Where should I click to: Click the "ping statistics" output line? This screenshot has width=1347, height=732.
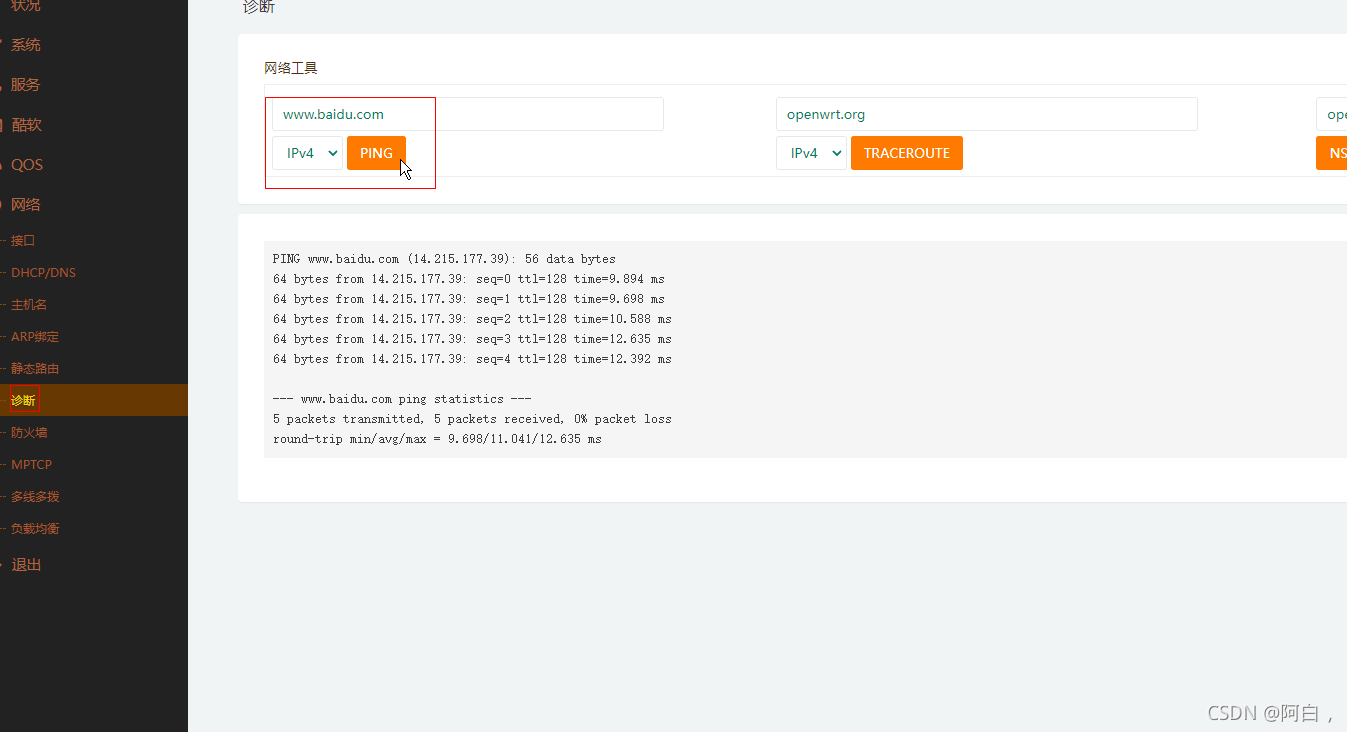coord(402,399)
